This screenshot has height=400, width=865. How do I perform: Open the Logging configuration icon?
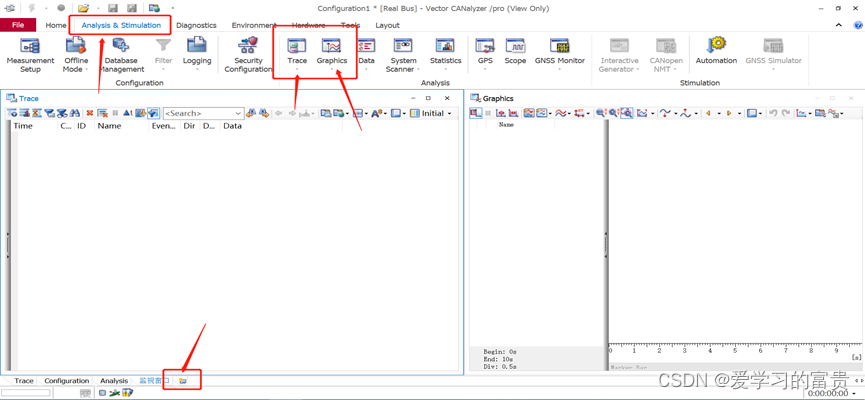(196, 45)
